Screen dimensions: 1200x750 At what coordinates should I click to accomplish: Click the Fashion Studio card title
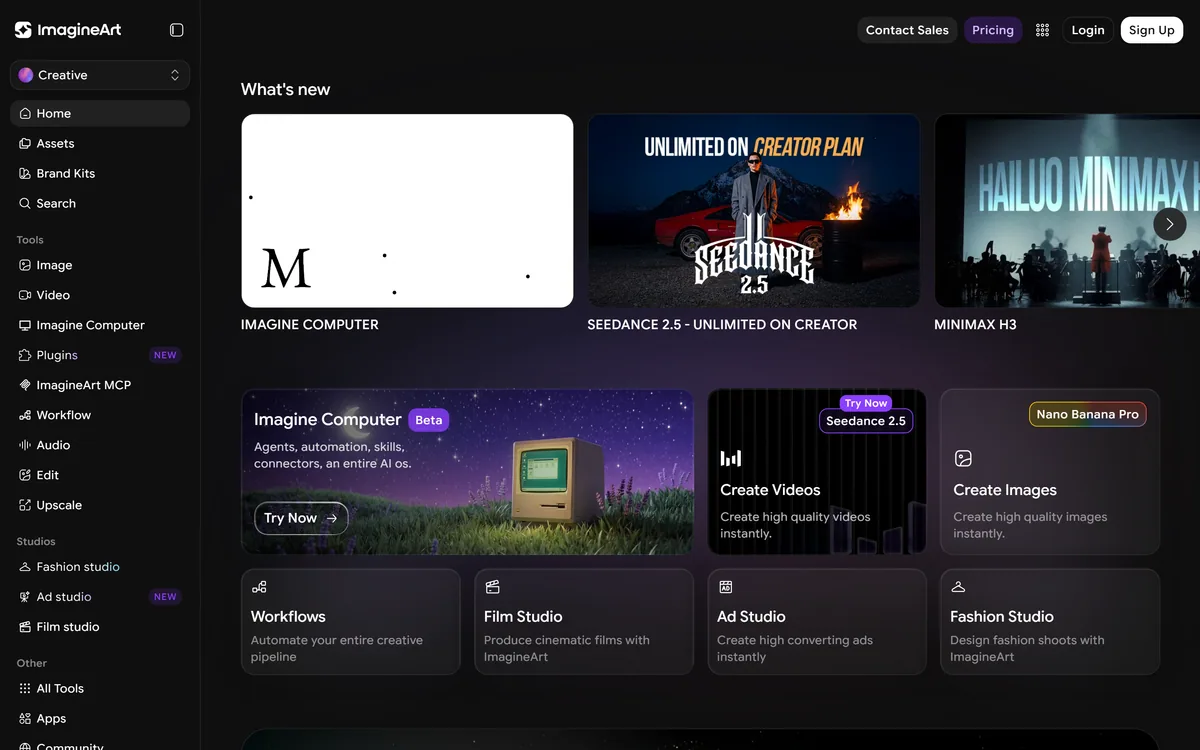click(x=1002, y=617)
